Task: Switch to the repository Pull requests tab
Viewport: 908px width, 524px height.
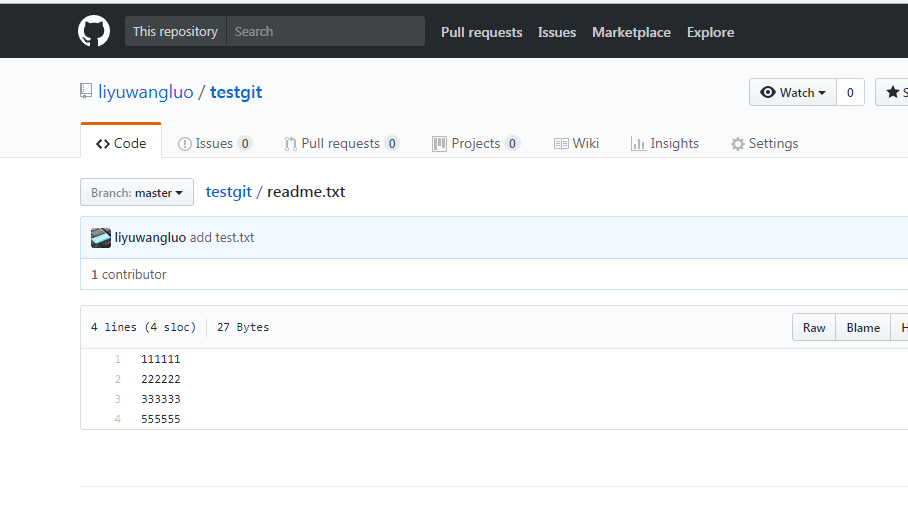Action: click(x=342, y=144)
